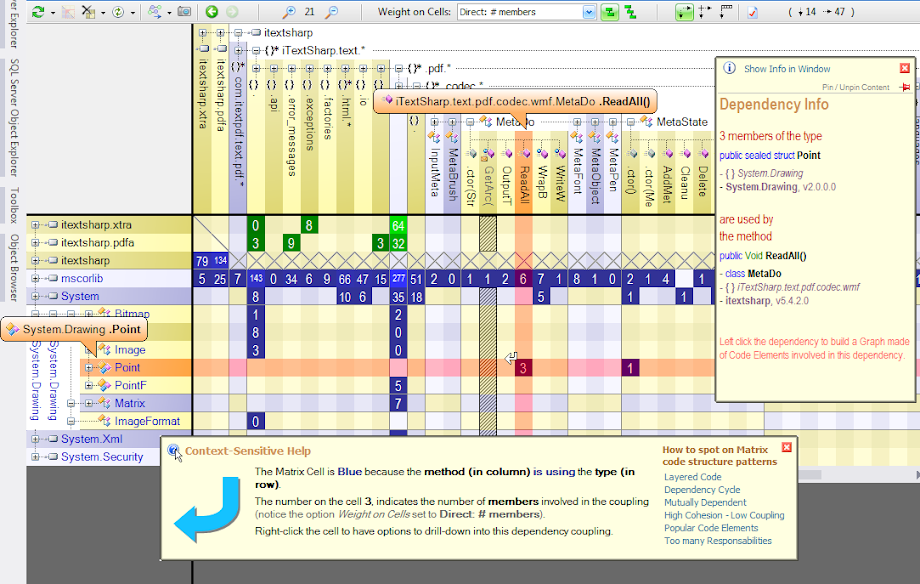The width and height of the screenshot is (920, 584).
Task: Select the Matrix type row
Action: tap(136, 403)
